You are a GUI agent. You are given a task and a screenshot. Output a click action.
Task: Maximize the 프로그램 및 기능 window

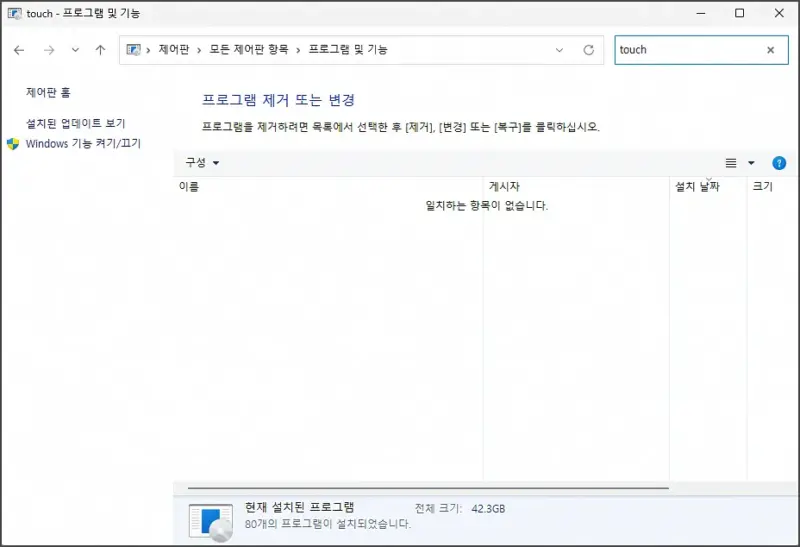(739, 13)
